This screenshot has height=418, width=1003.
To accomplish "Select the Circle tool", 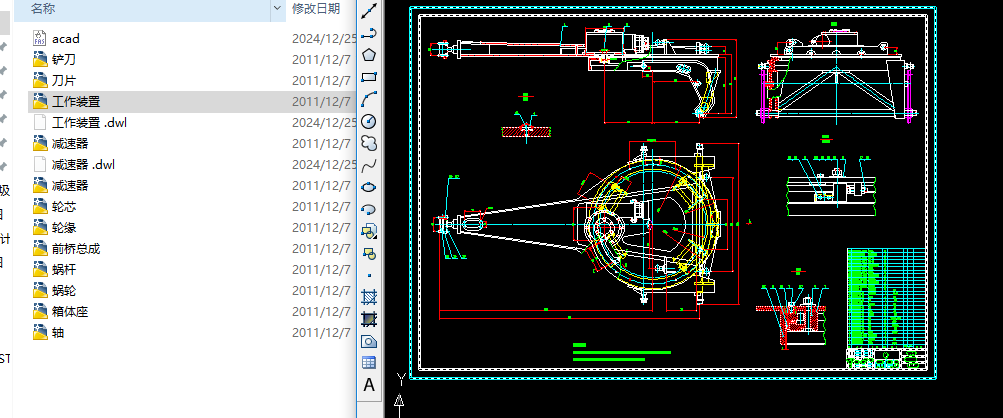I will 369,121.
